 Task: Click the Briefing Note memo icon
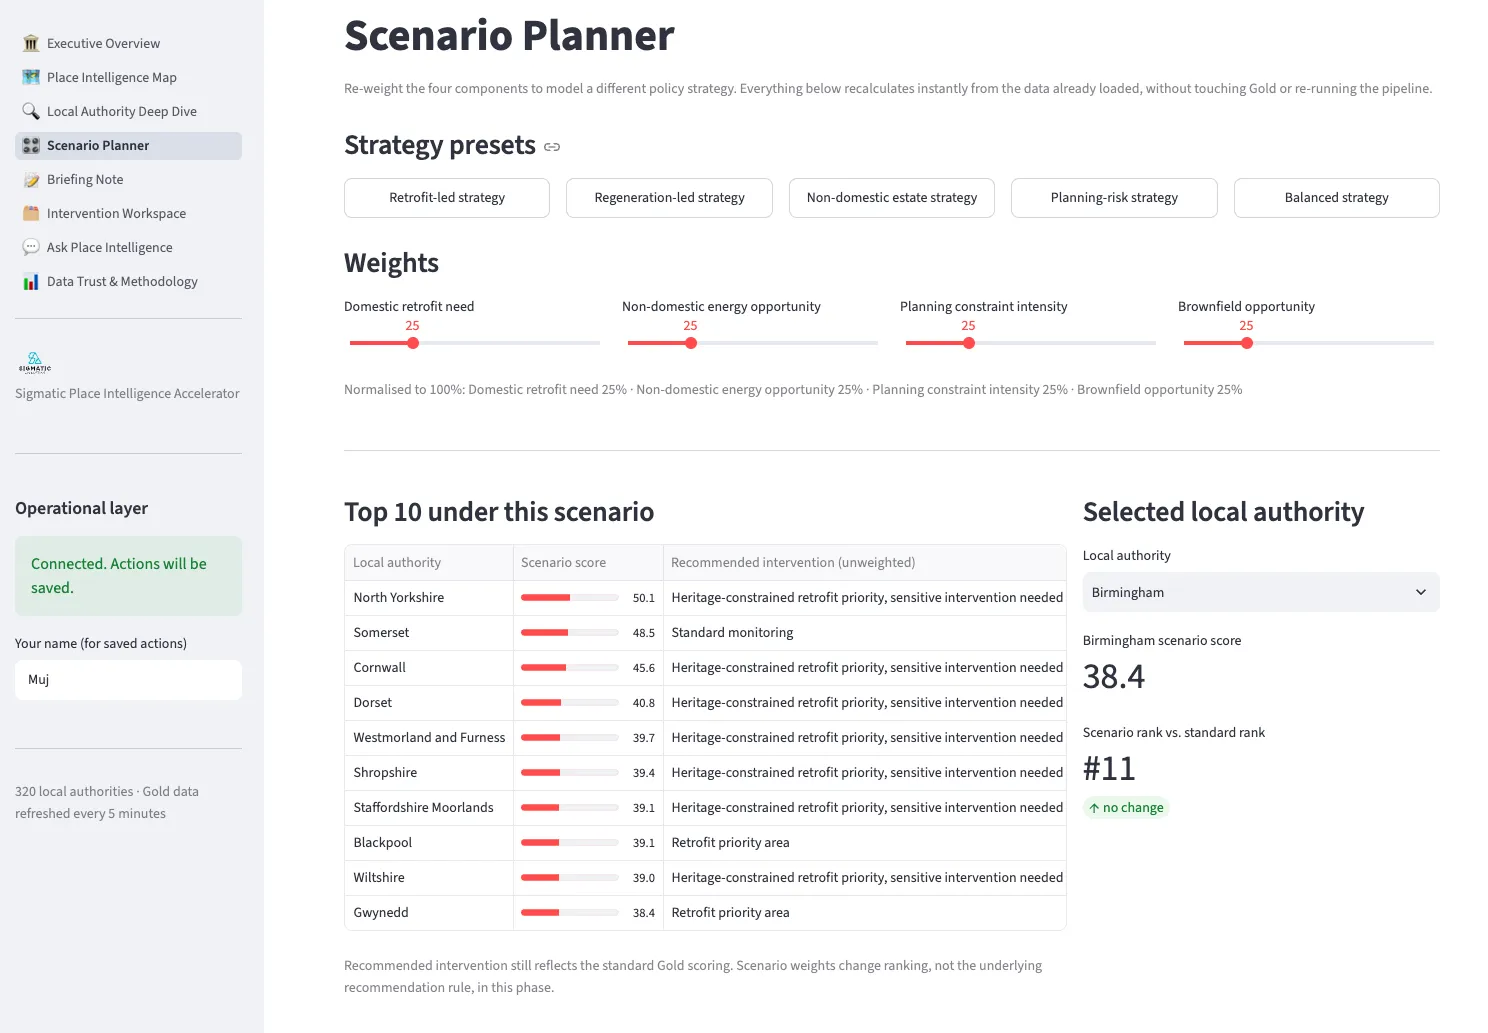pos(31,179)
